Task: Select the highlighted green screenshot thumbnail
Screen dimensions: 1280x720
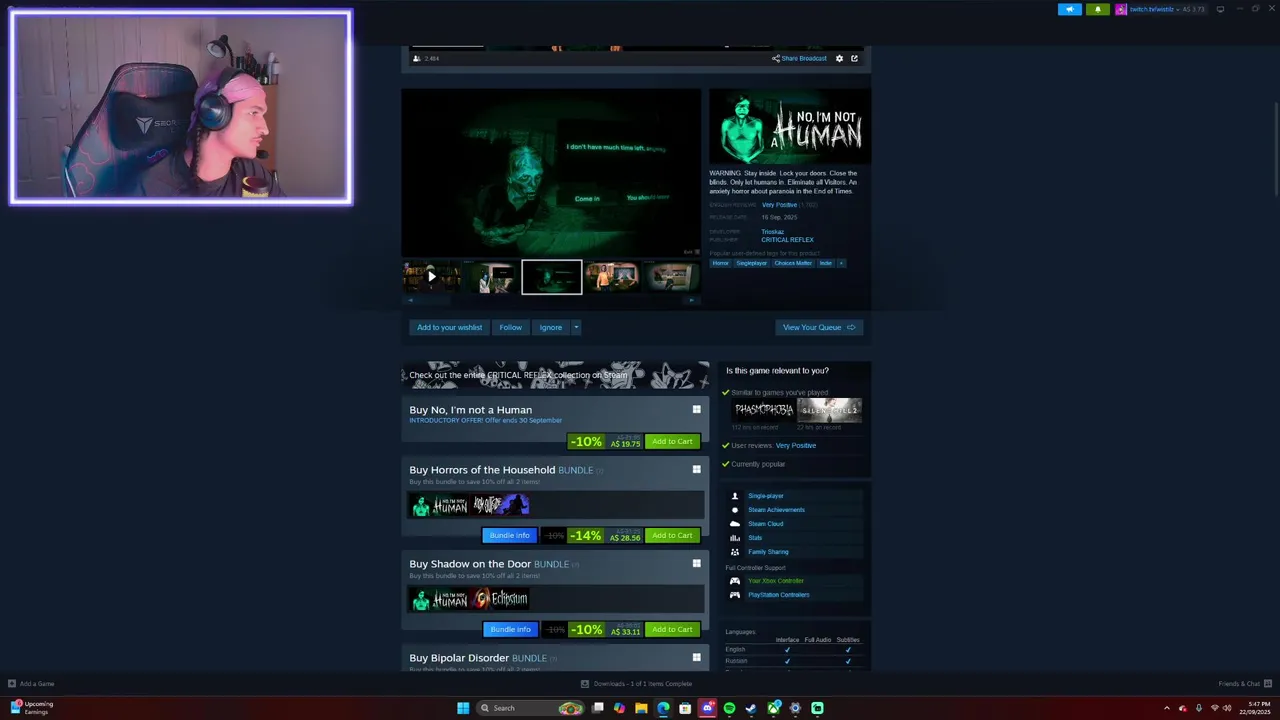Action: [x=552, y=277]
